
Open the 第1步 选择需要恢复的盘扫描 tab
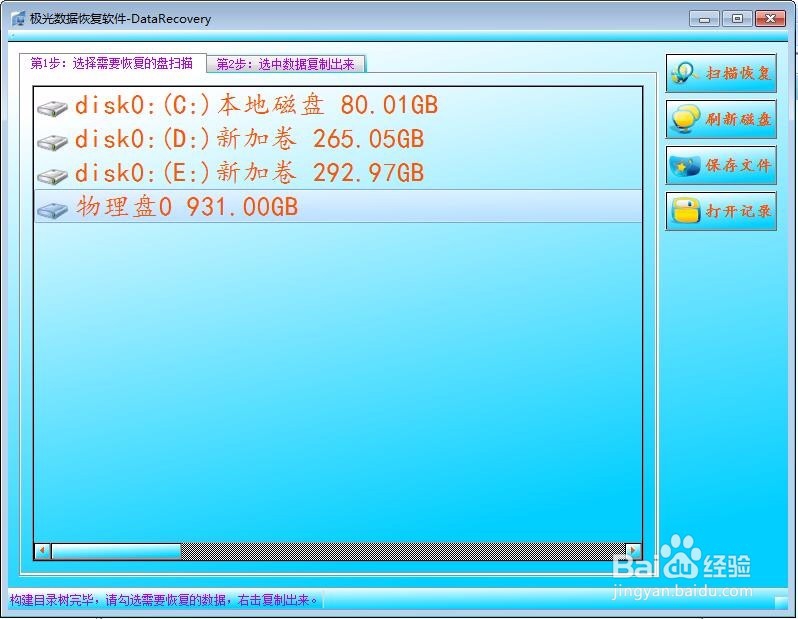112,63
